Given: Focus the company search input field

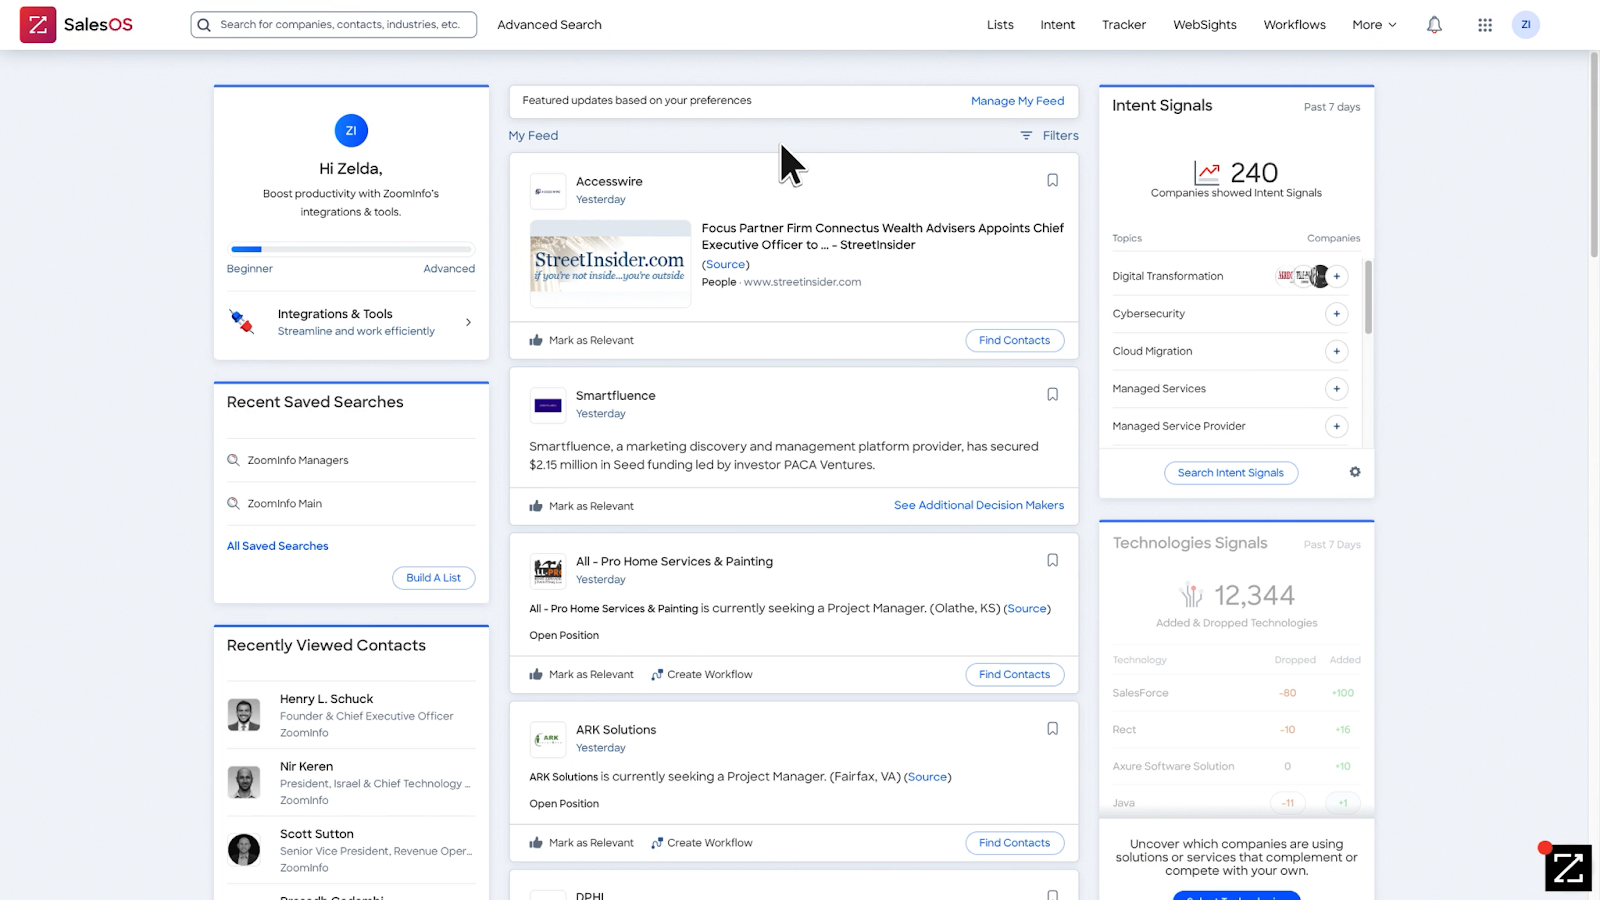Looking at the screenshot, I should coord(333,25).
